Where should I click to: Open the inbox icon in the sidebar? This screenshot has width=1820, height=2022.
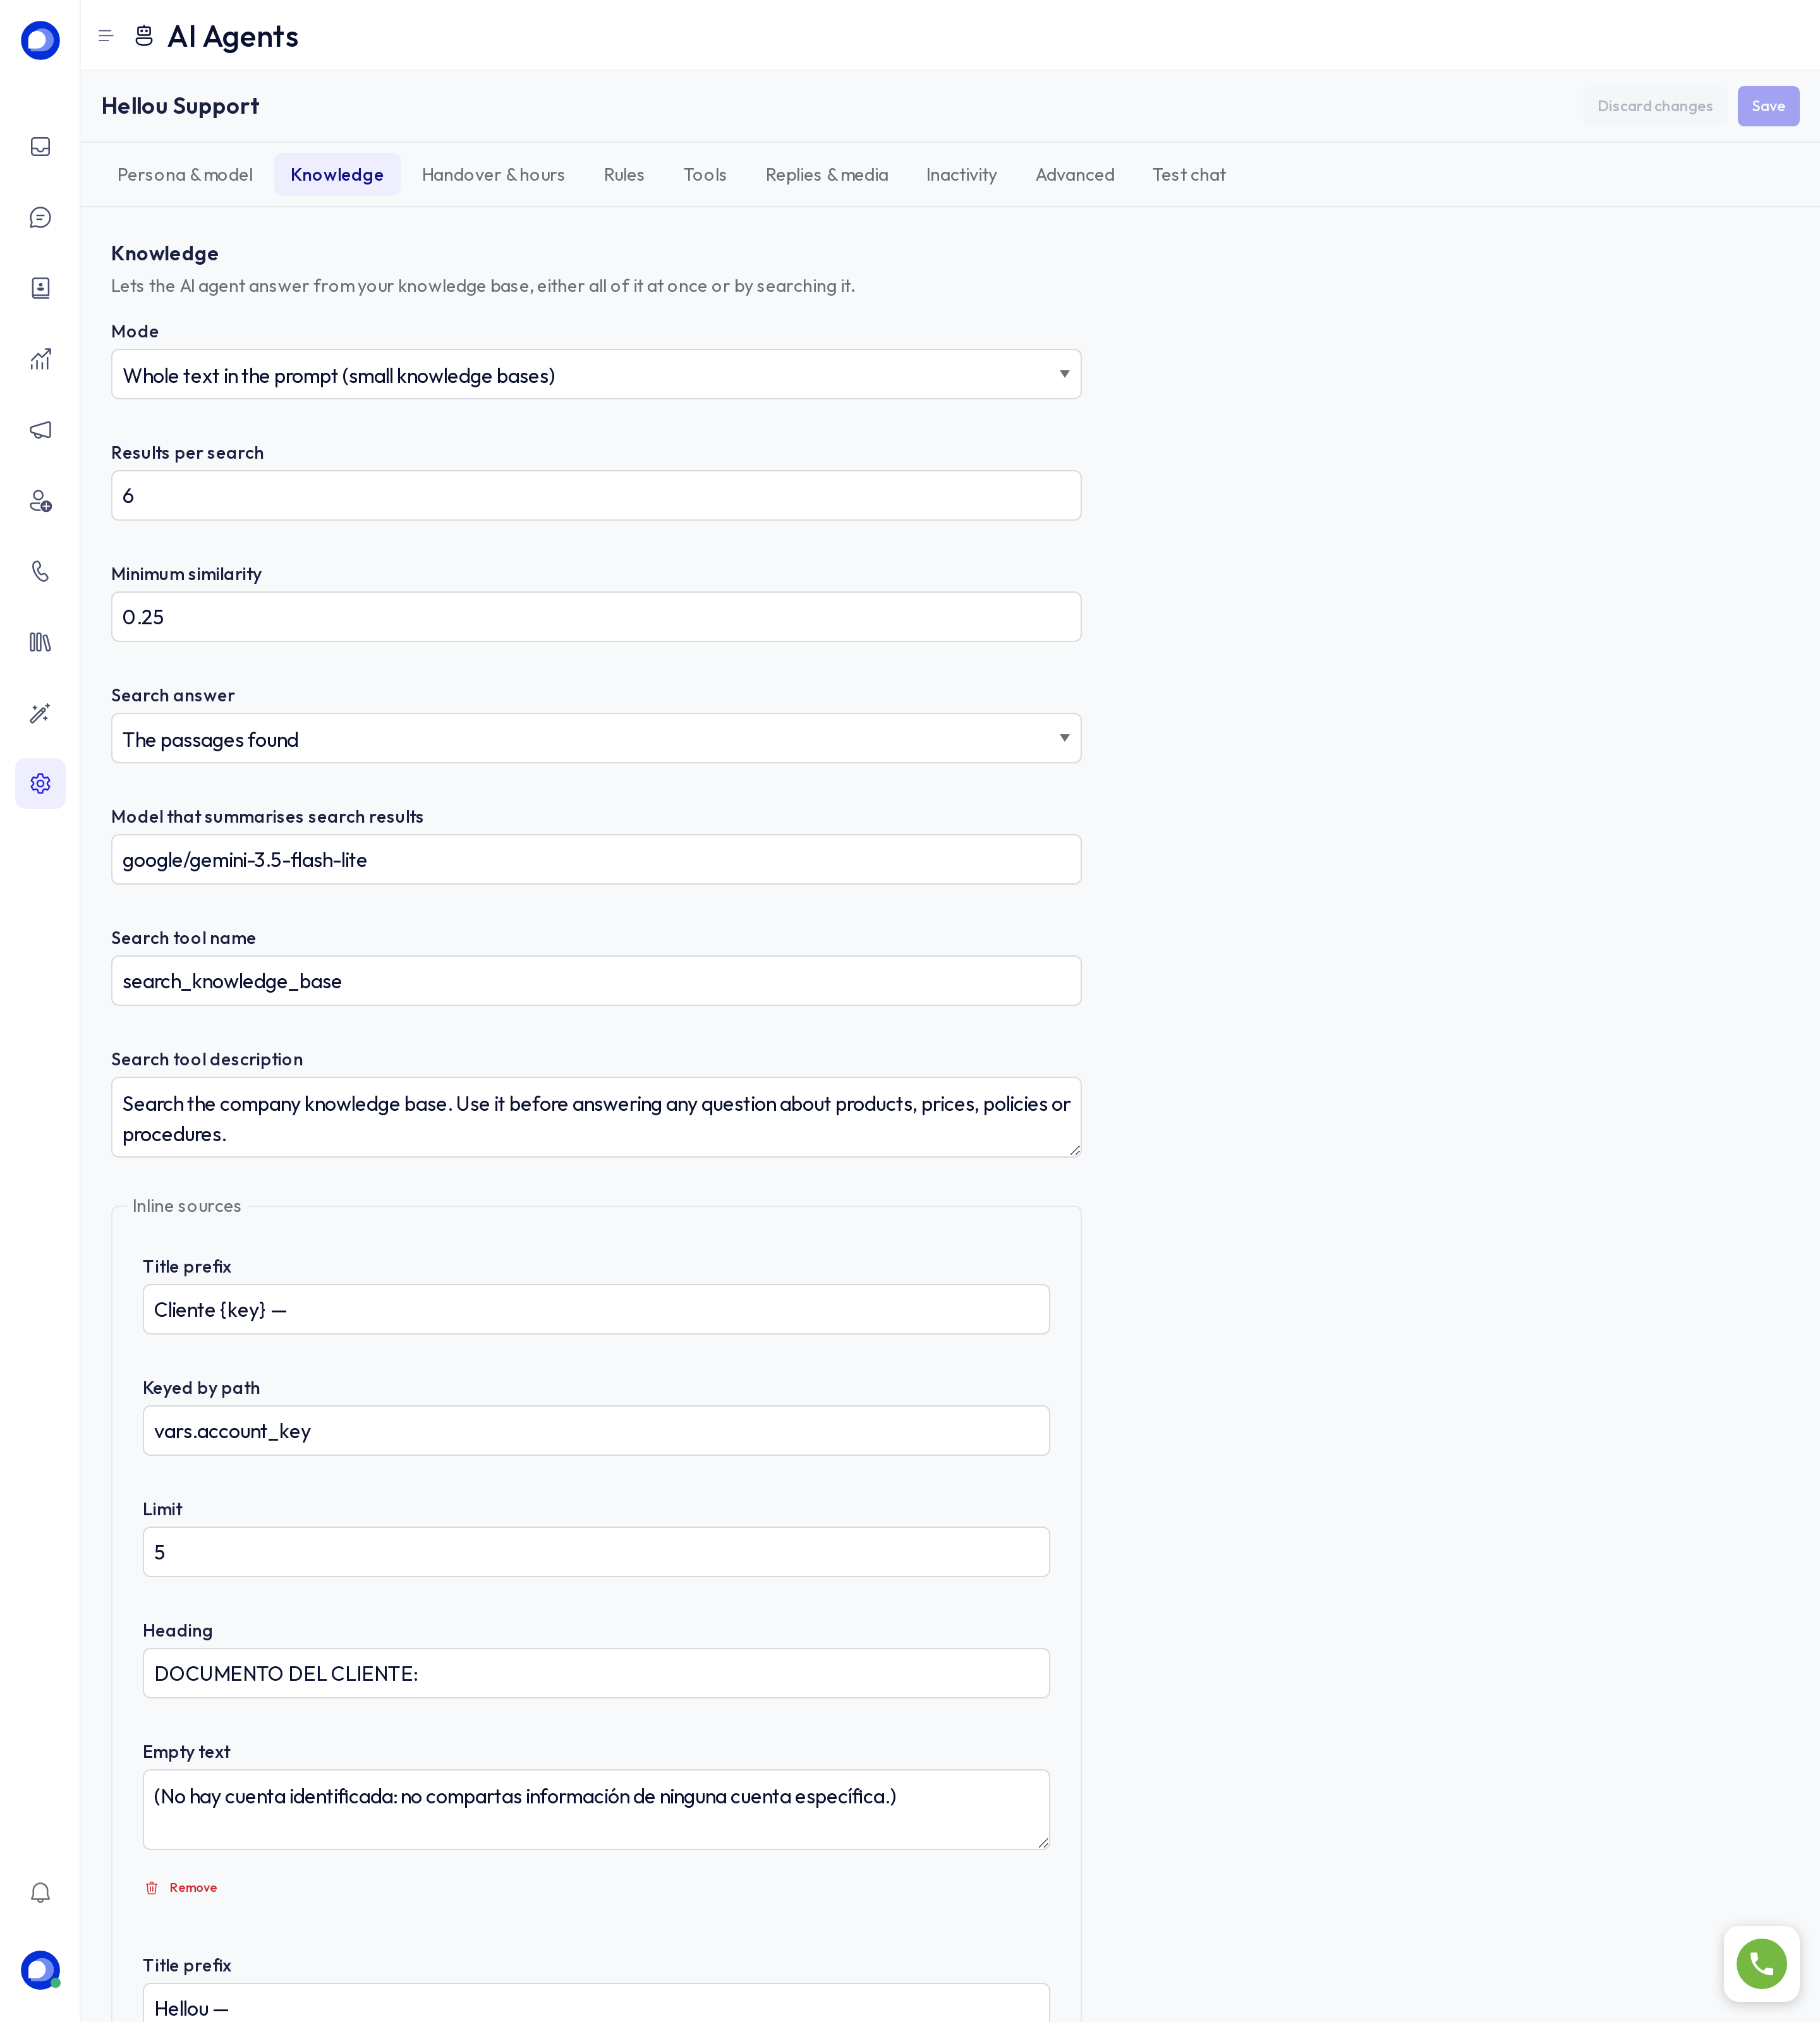(x=40, y=147)
